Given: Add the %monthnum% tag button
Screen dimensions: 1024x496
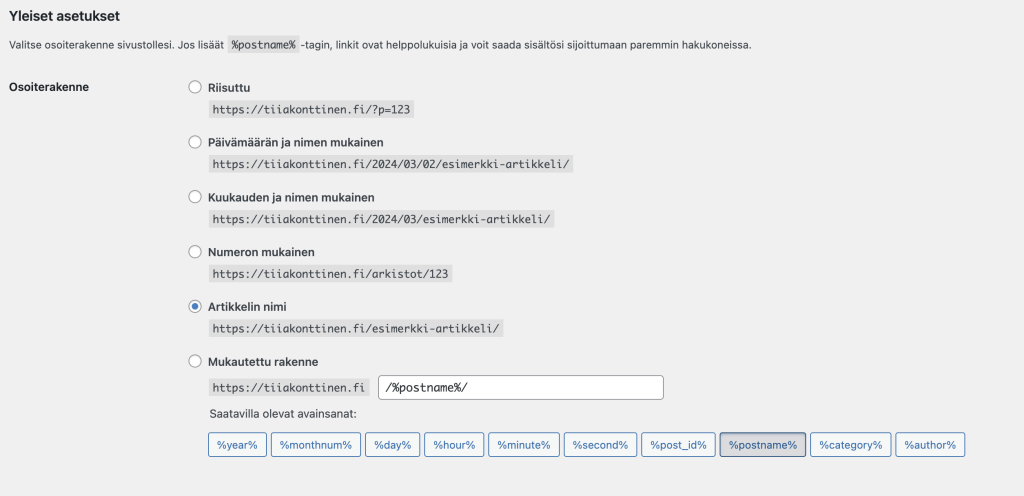Looking at the screenshot, I should pos(315,445).
